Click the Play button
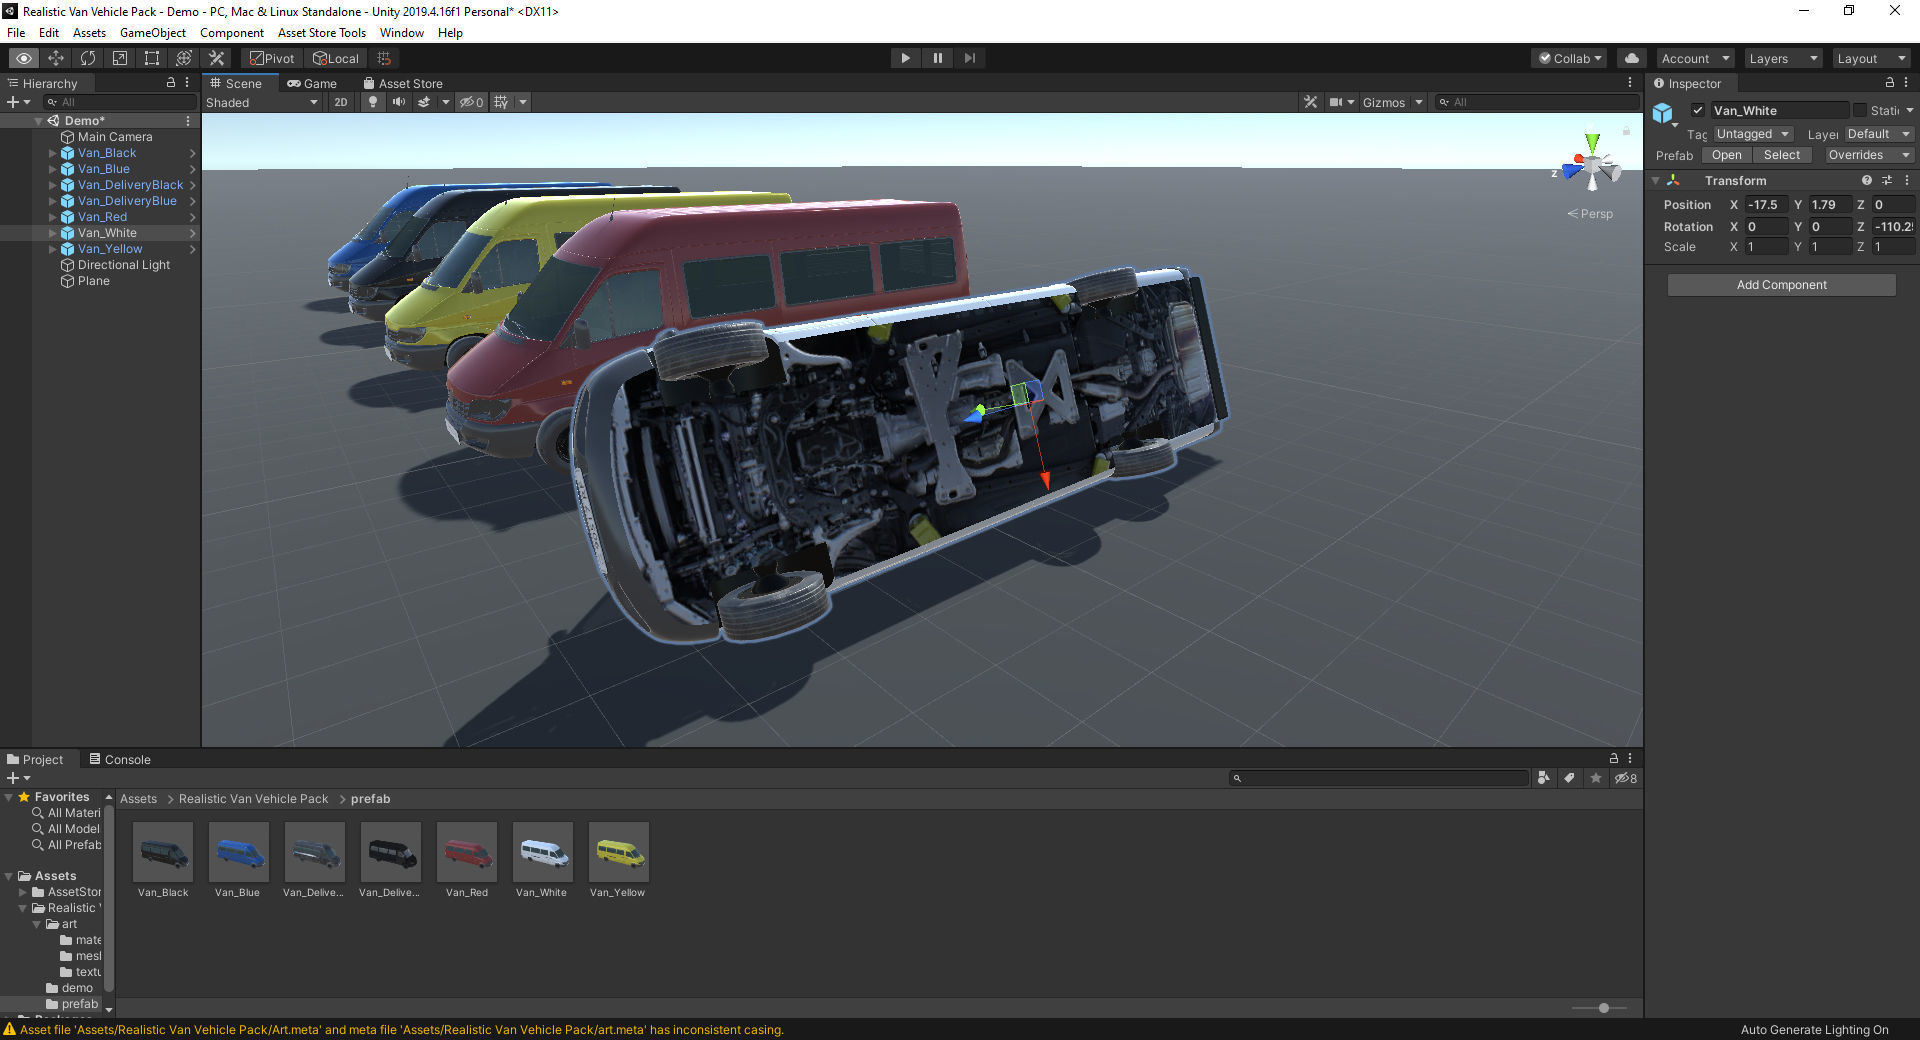The height and width of the screenshot is (1040, 1920). click(905, 58)
